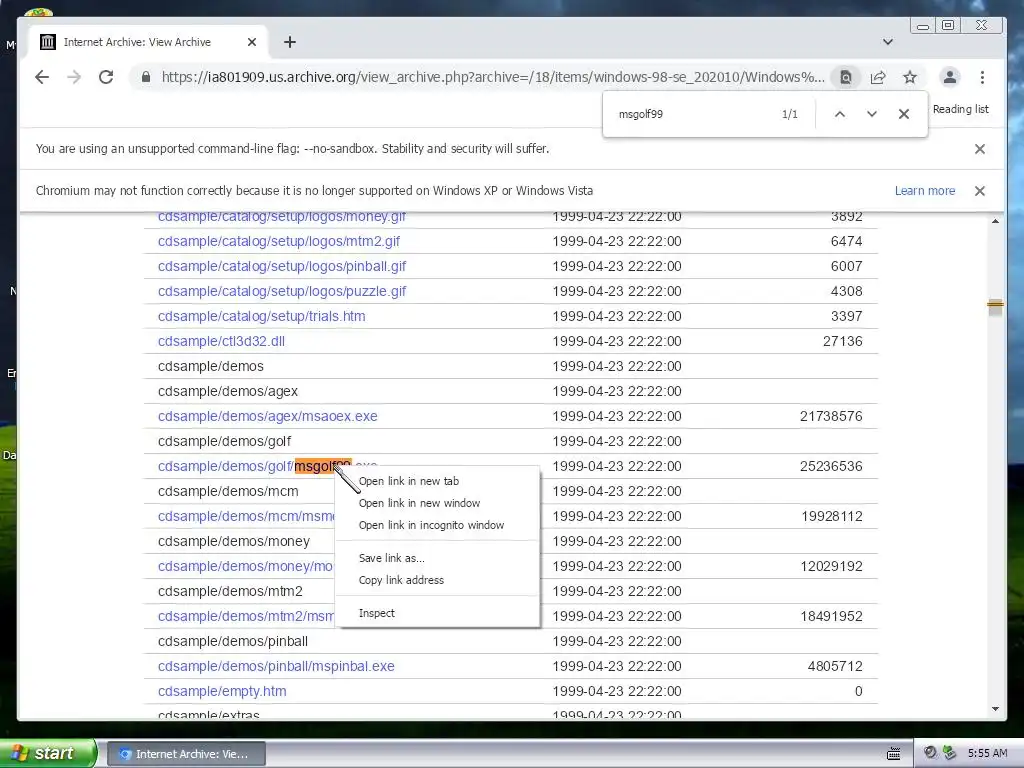Click the 5:55 AM taskbar clock
1024x768 pixels.
coord(987,753)
